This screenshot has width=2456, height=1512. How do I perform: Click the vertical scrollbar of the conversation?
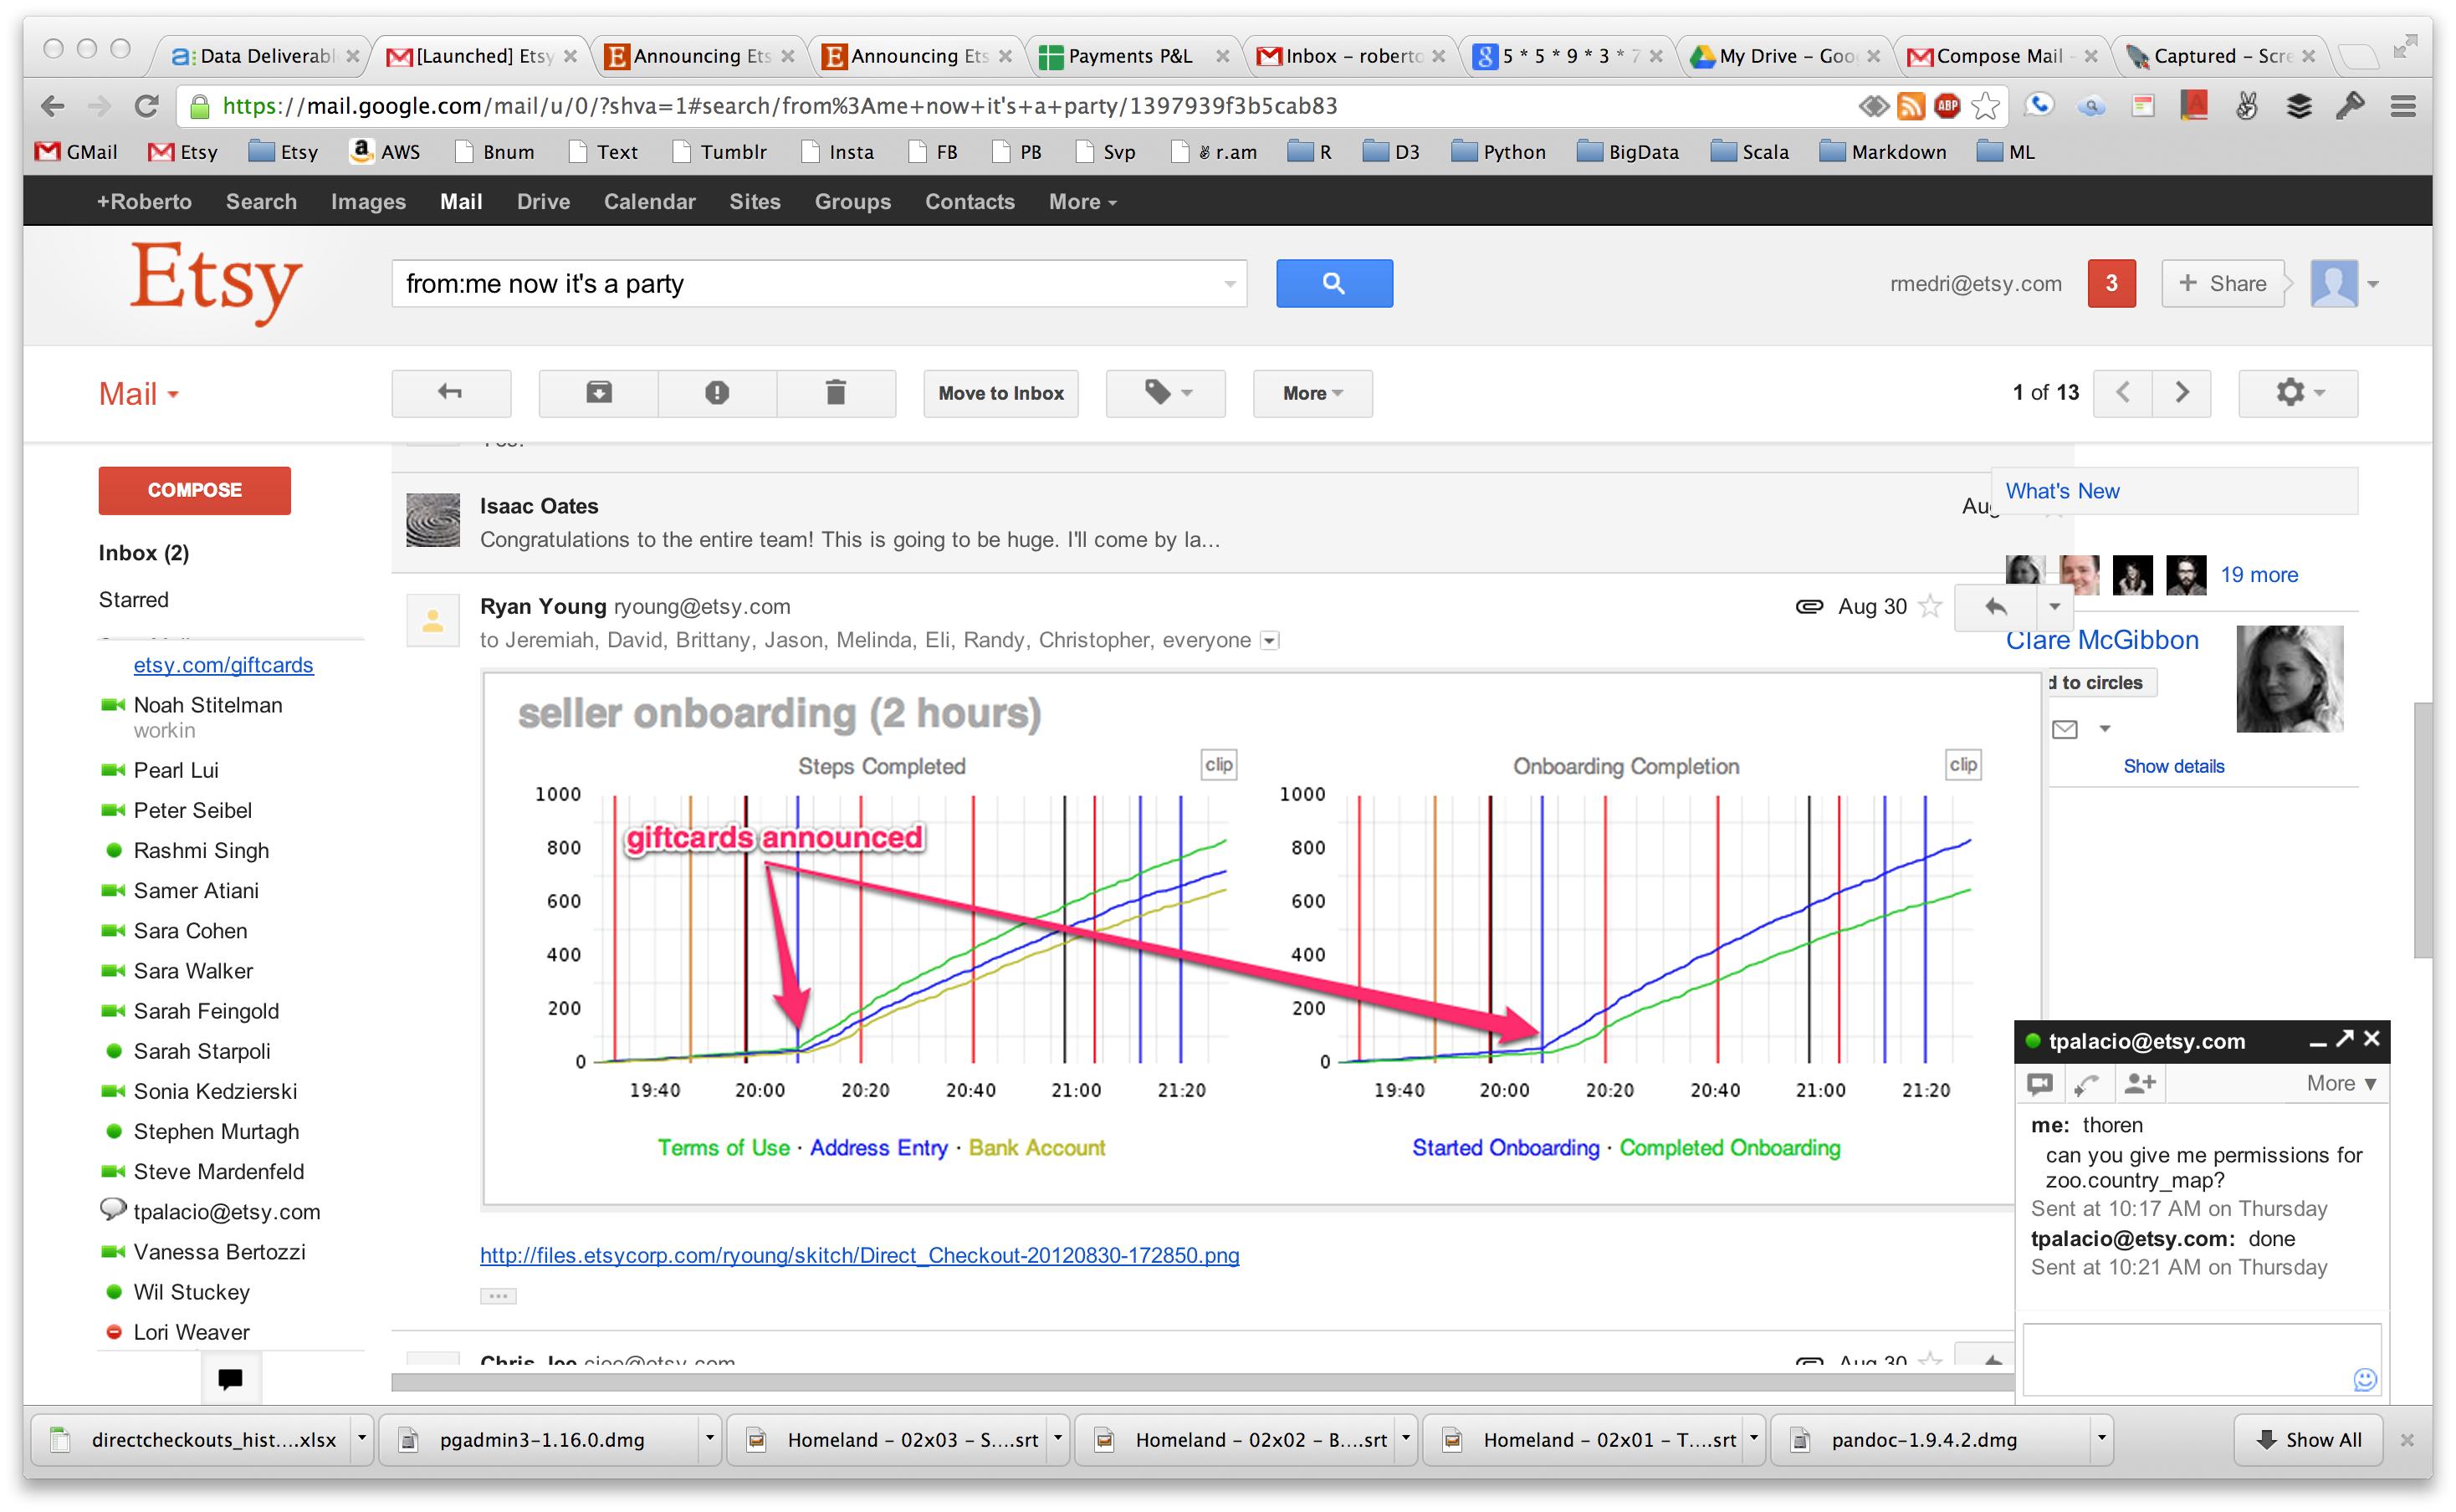point(2422,830)
